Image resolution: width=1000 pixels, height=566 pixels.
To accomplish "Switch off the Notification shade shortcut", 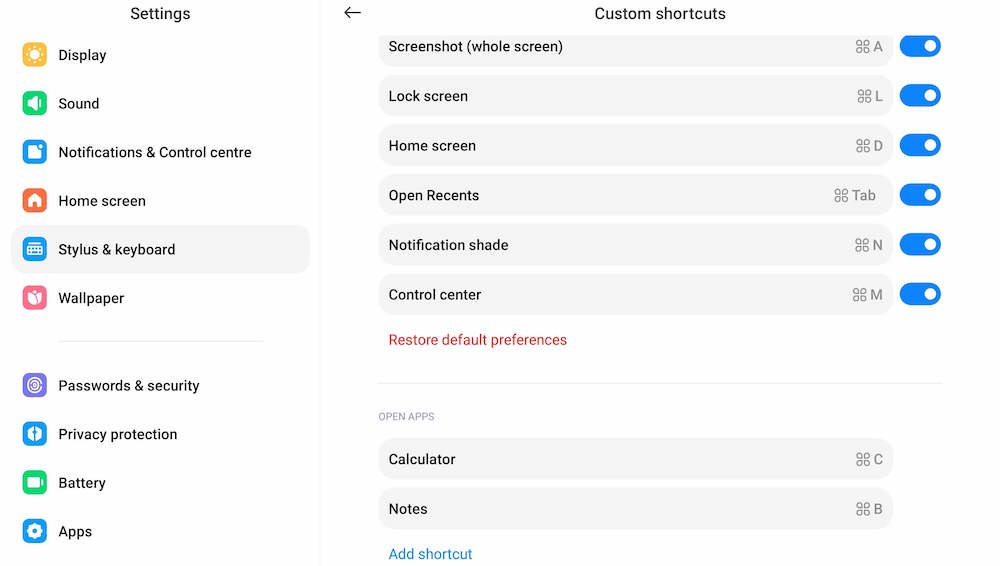I will (x=920, y=244).
